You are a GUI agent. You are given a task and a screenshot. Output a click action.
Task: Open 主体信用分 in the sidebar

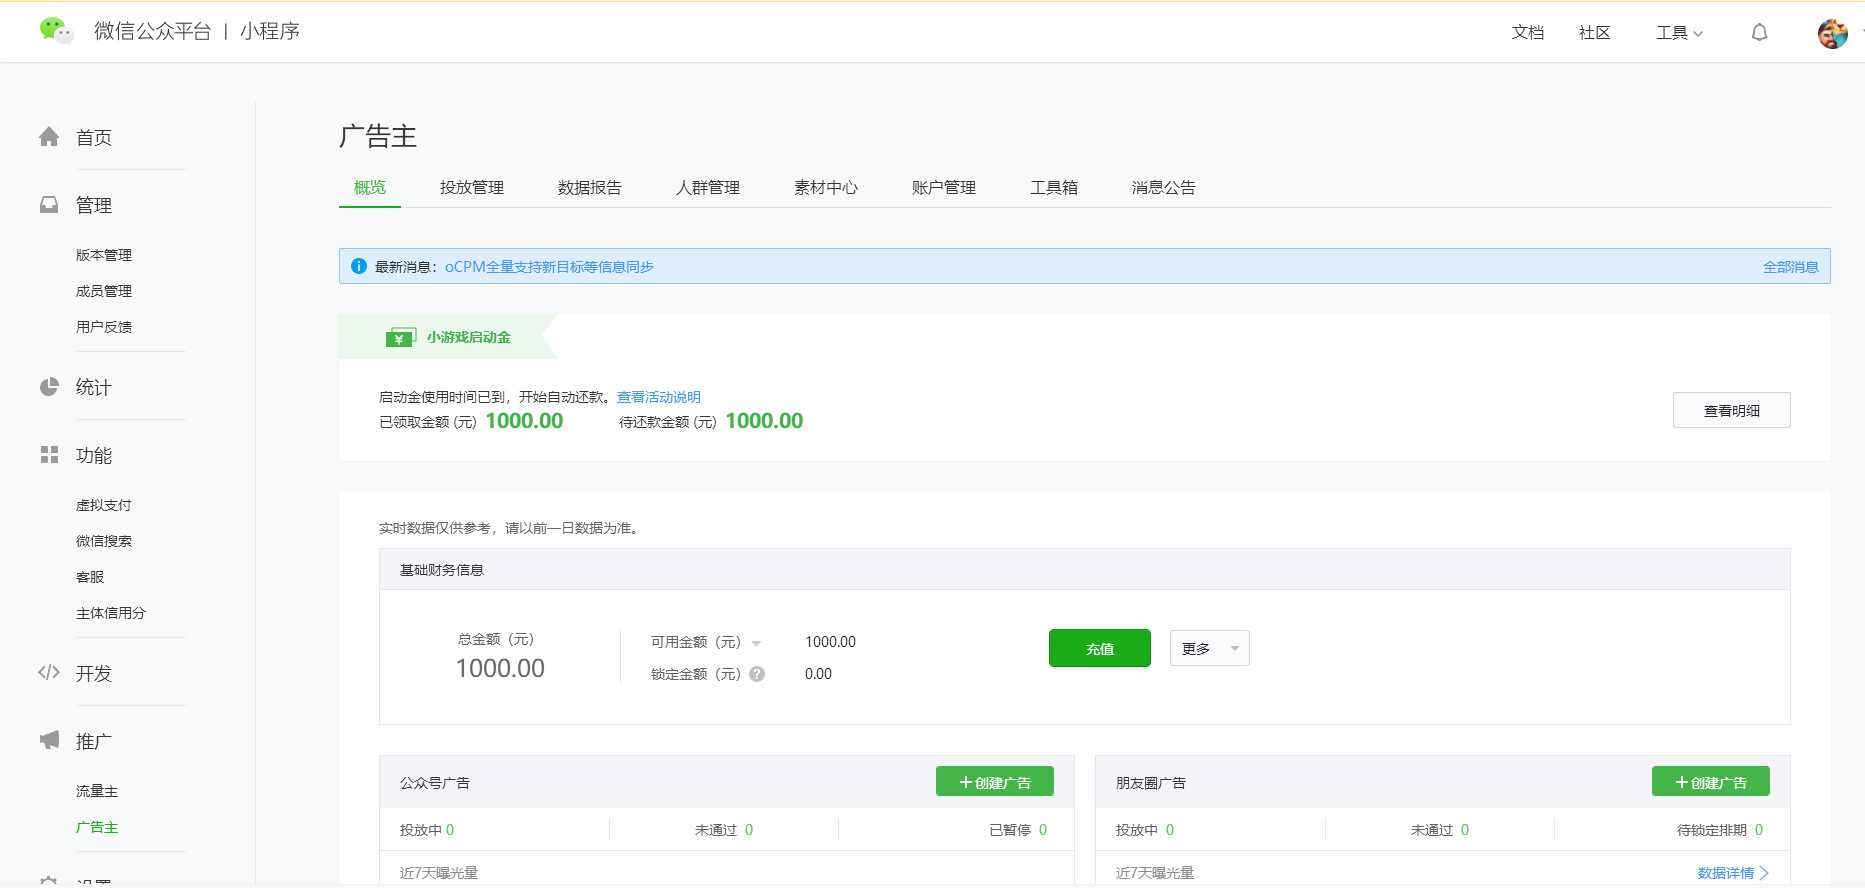(111, 613)
